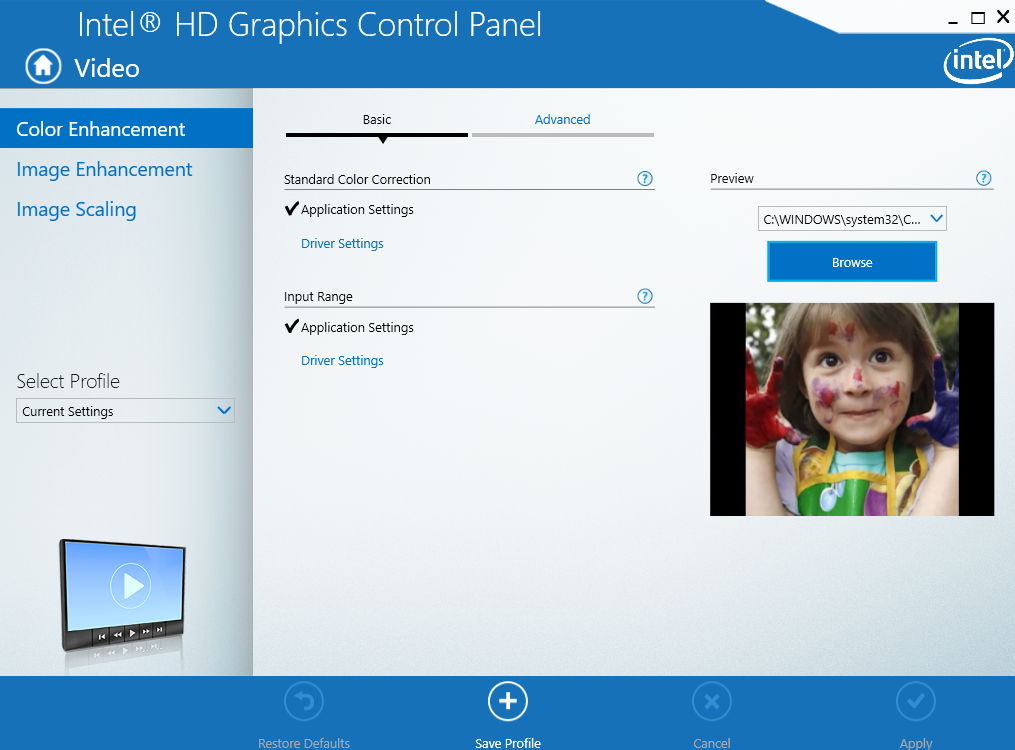Open Image Enhancement section
Screen dimensions: 1015x750
click(104, 170)
